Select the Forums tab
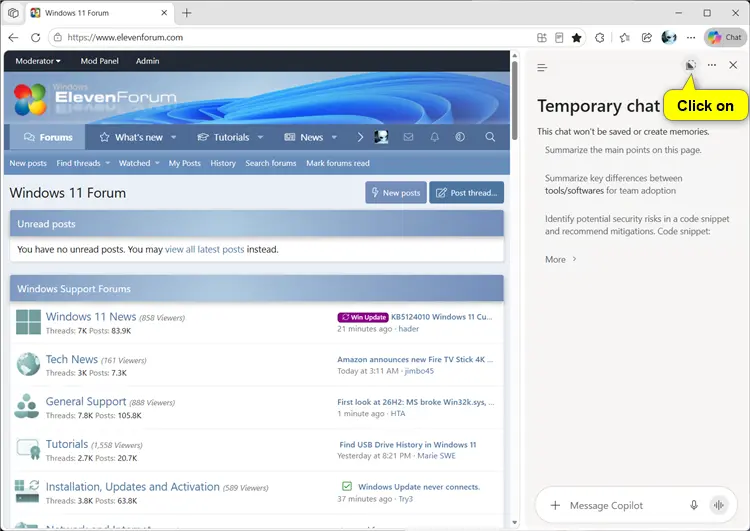Viewport: 750px width, 531px height. pyautogui.click(x=48, y=137)
